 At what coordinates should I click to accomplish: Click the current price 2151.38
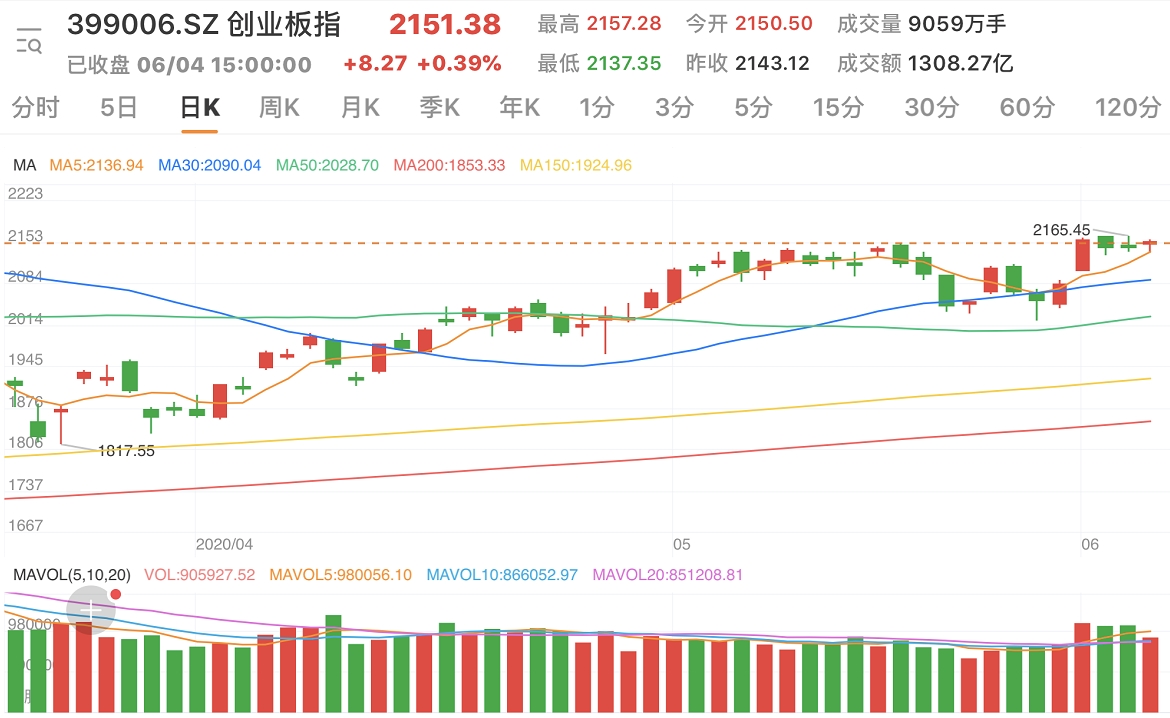(x=446, y=23)
